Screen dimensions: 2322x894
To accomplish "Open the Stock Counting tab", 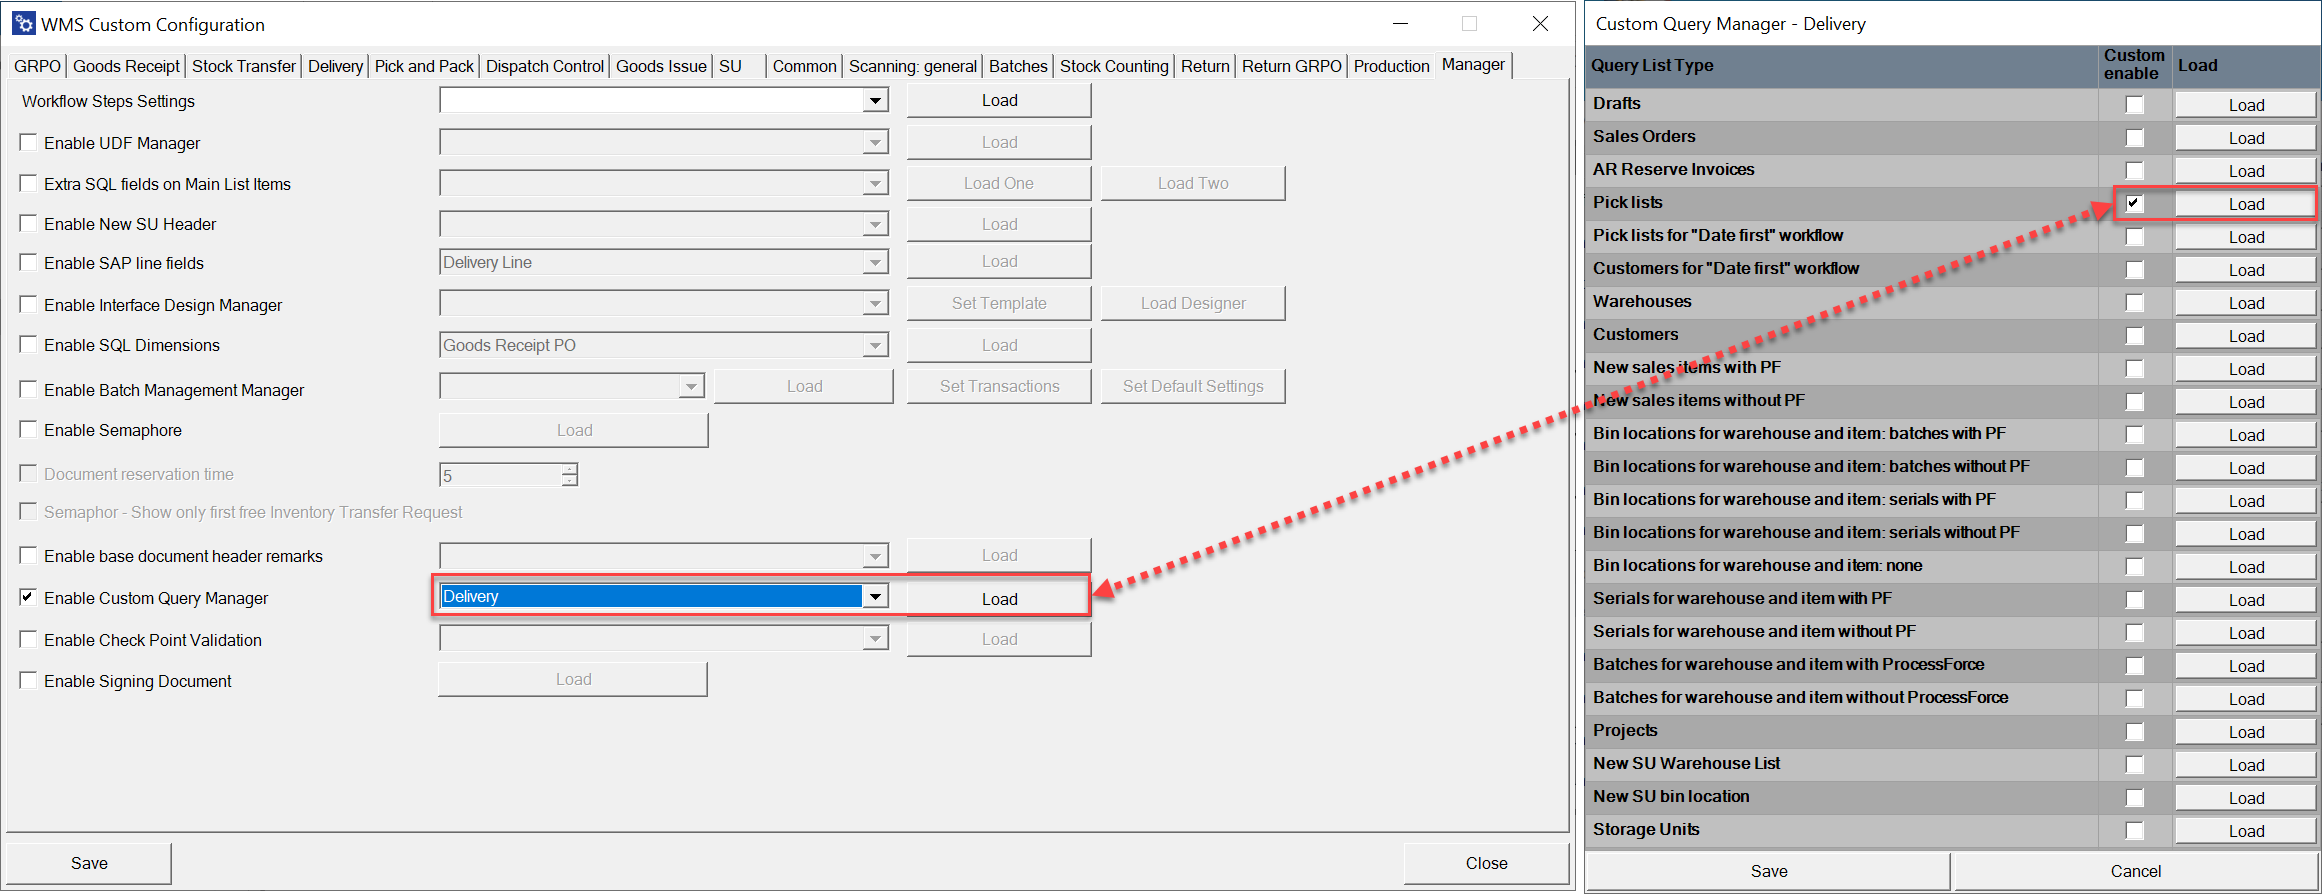I will pos(1113,66).
